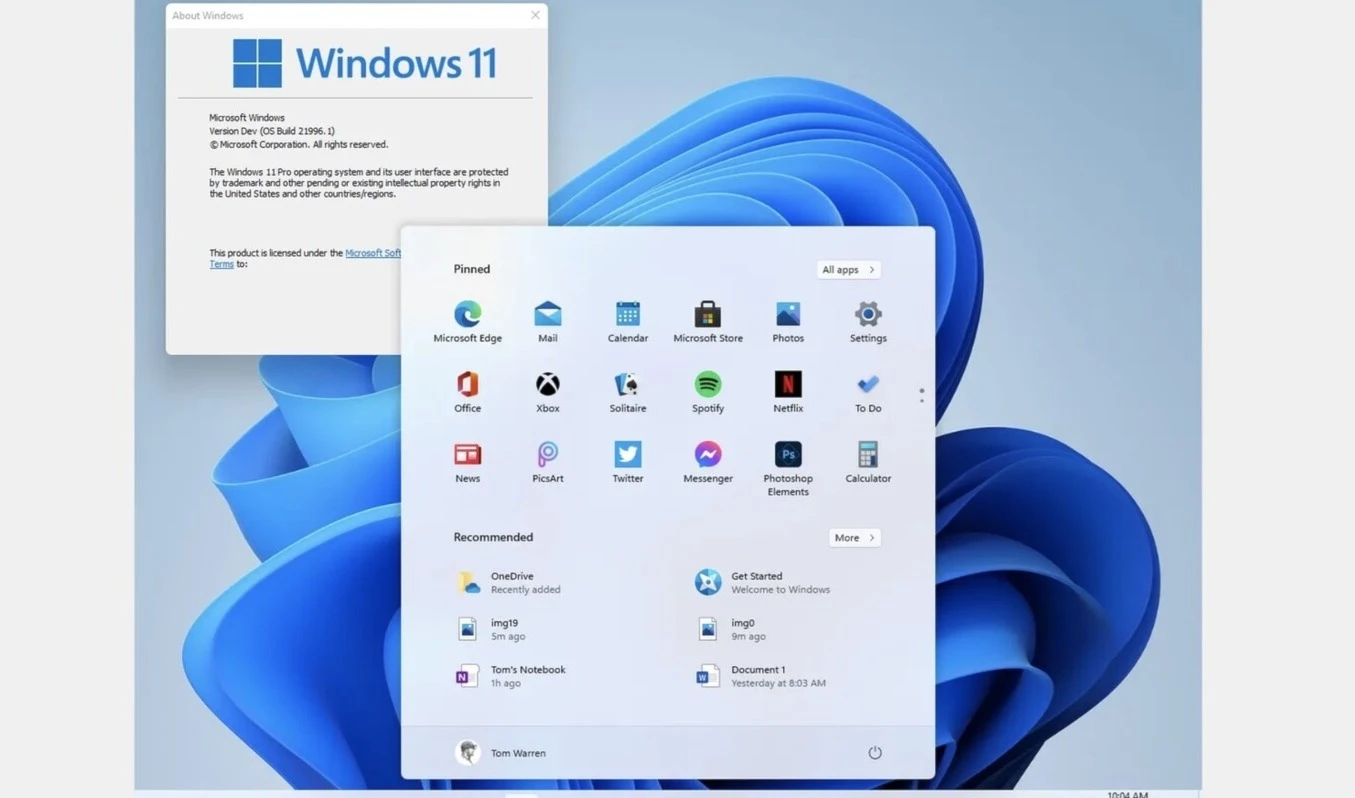
Task: Start Photoshop Elements
Action: tap(787, 453)
